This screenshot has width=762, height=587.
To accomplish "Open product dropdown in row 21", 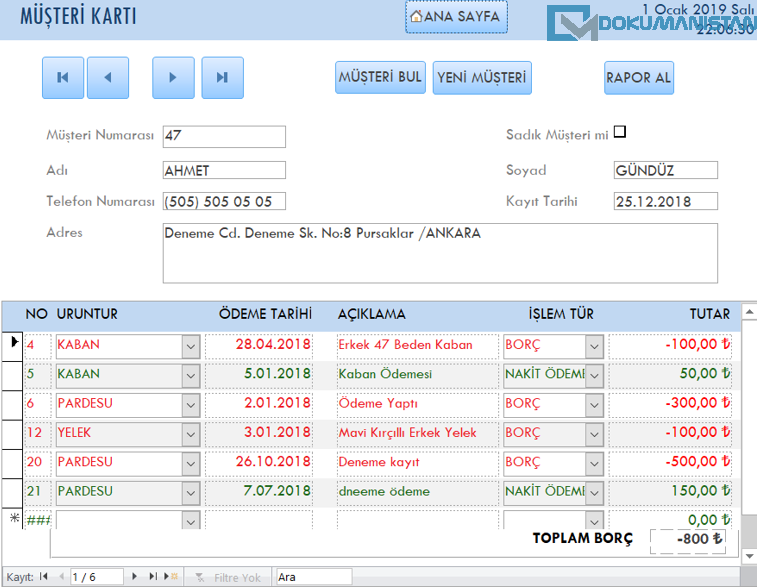I will pos(191,493).
